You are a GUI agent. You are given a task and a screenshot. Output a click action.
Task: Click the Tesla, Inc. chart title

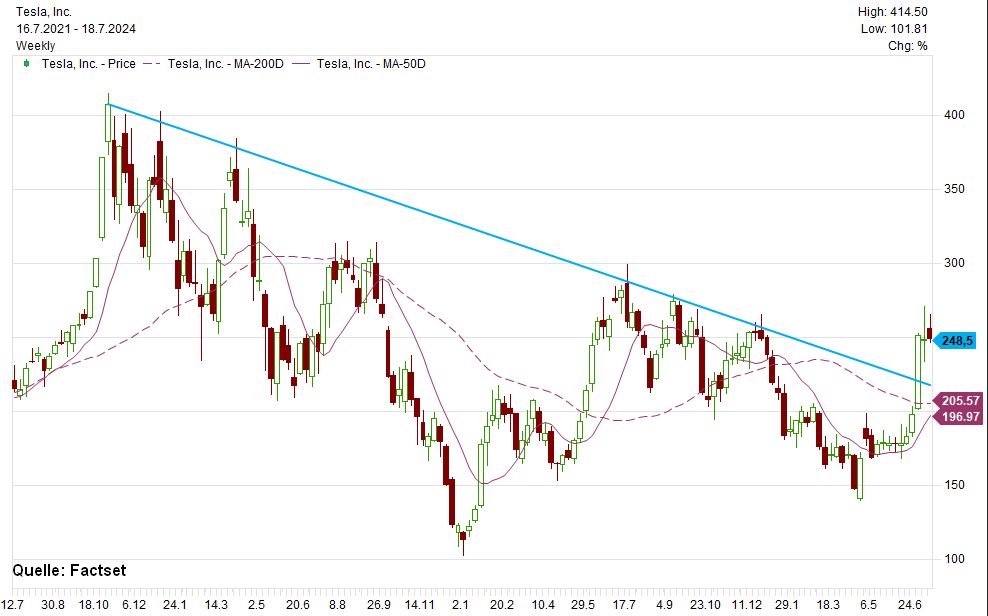coord(49,12)
